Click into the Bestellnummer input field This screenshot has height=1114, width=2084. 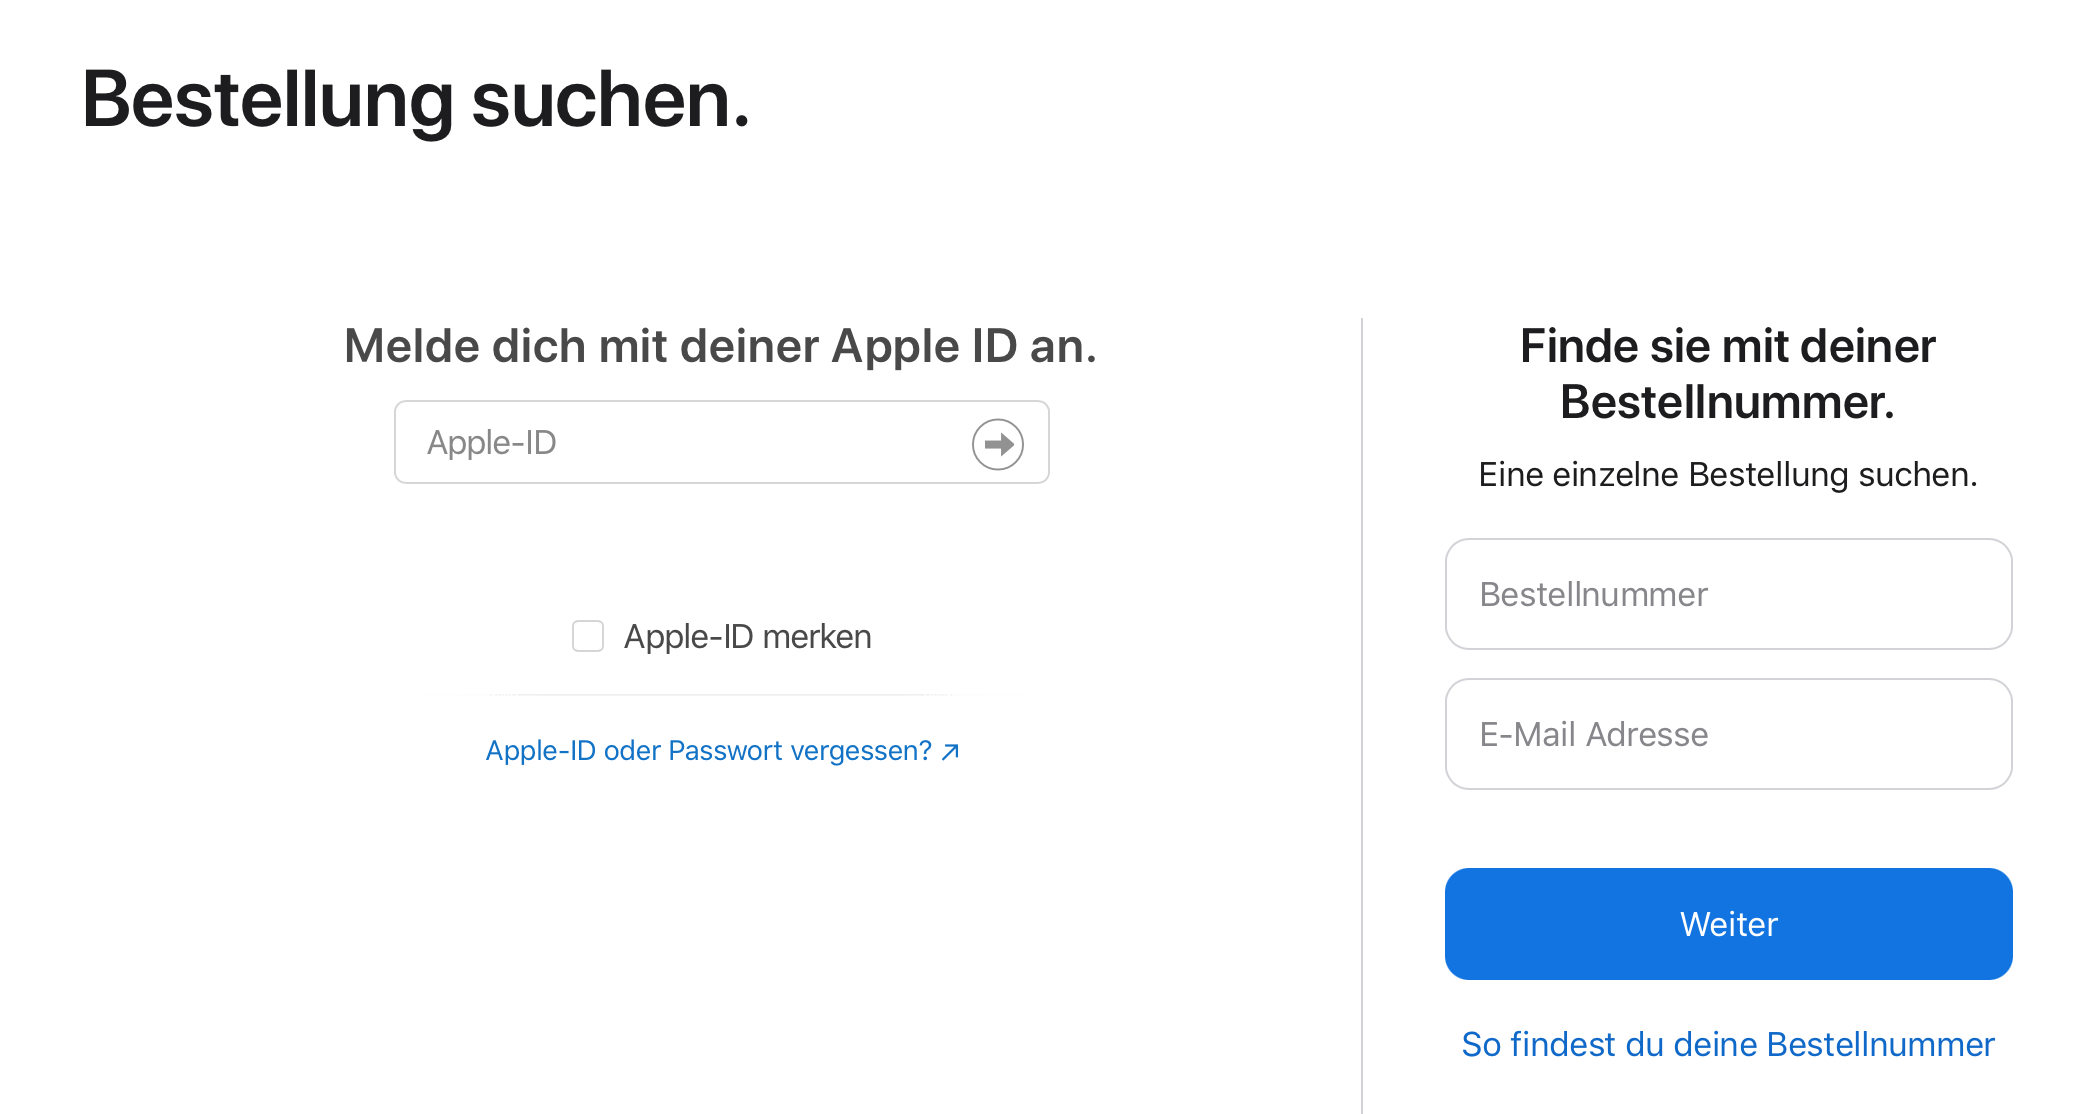(1728, 594)
